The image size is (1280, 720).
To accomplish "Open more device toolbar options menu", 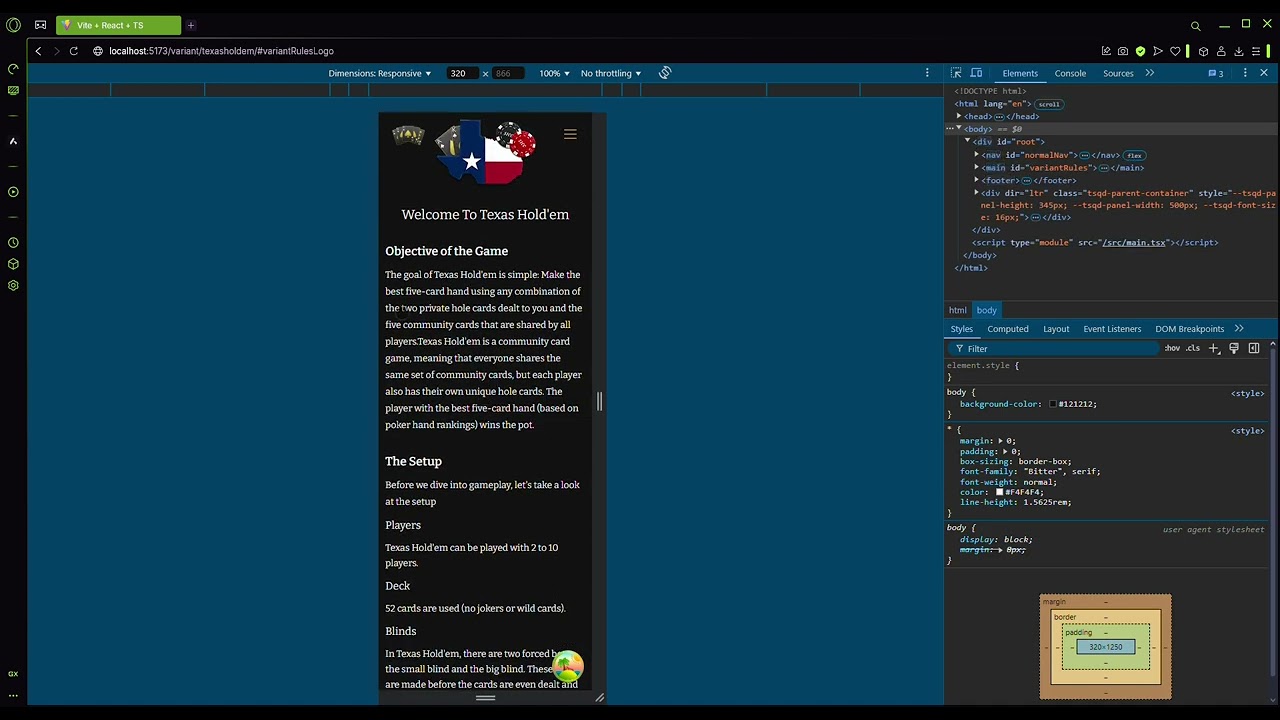I will (927, 73).
